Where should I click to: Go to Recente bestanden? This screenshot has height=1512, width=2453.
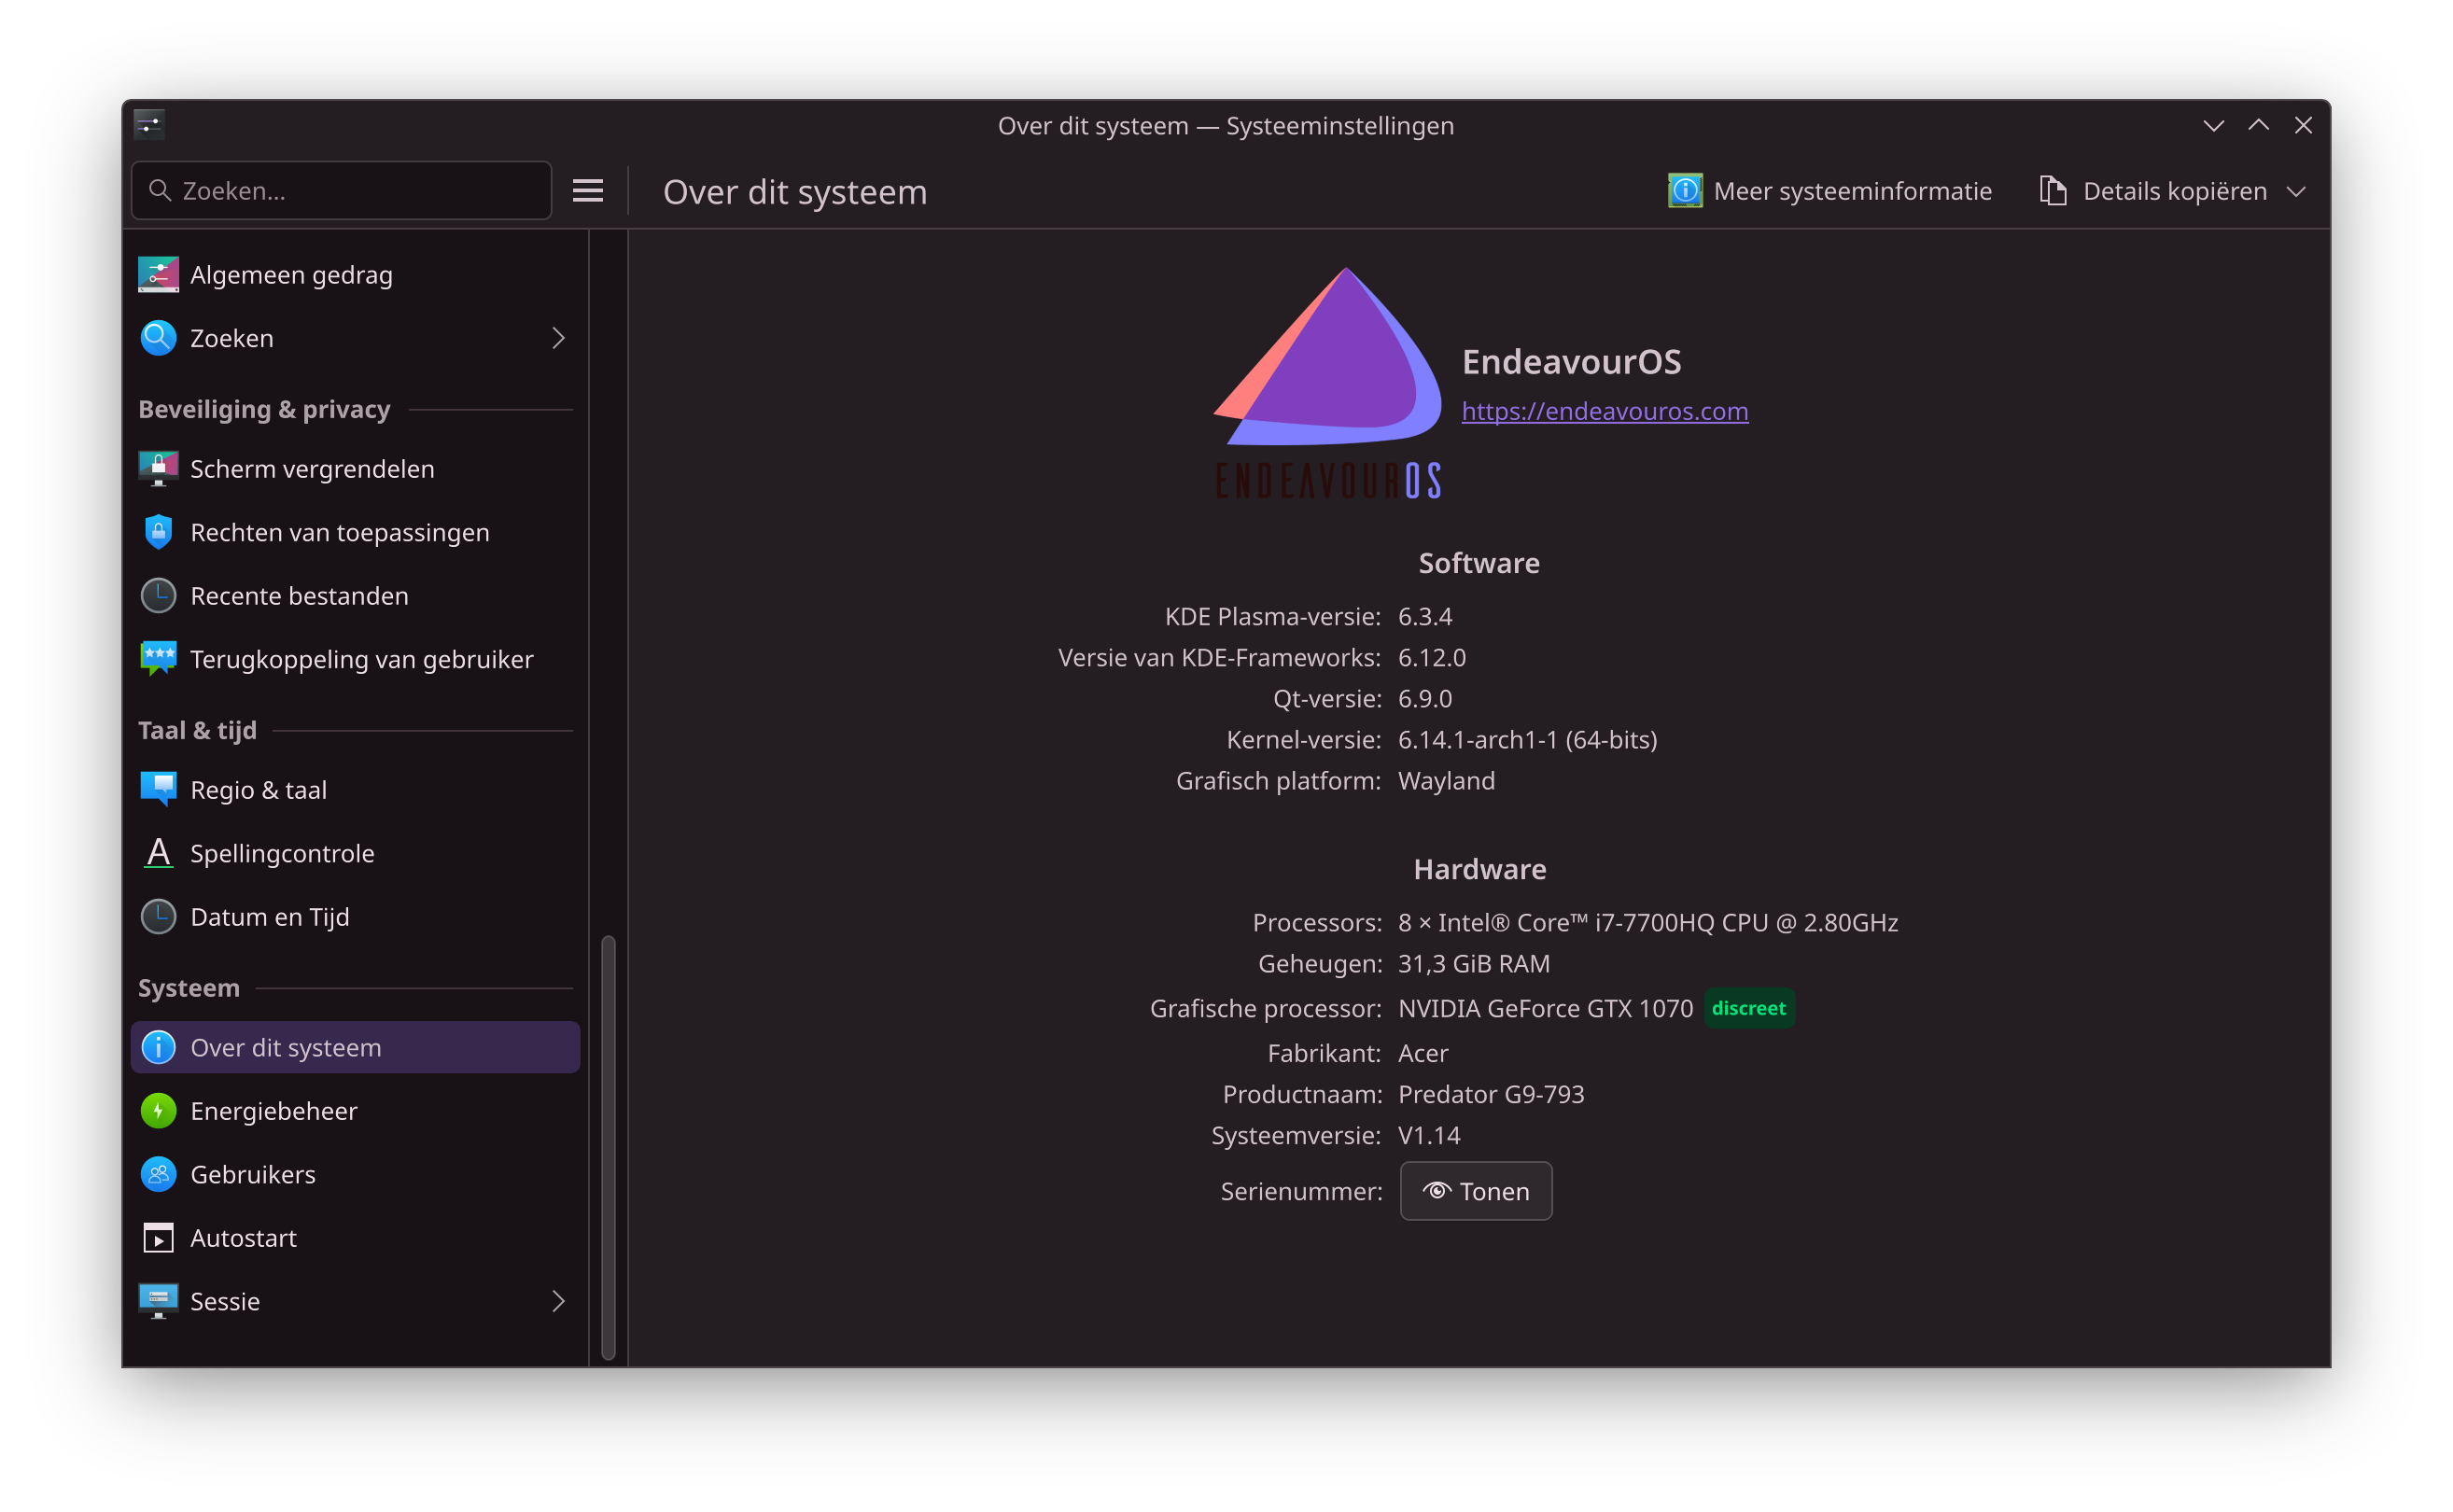tap(355, 596)
